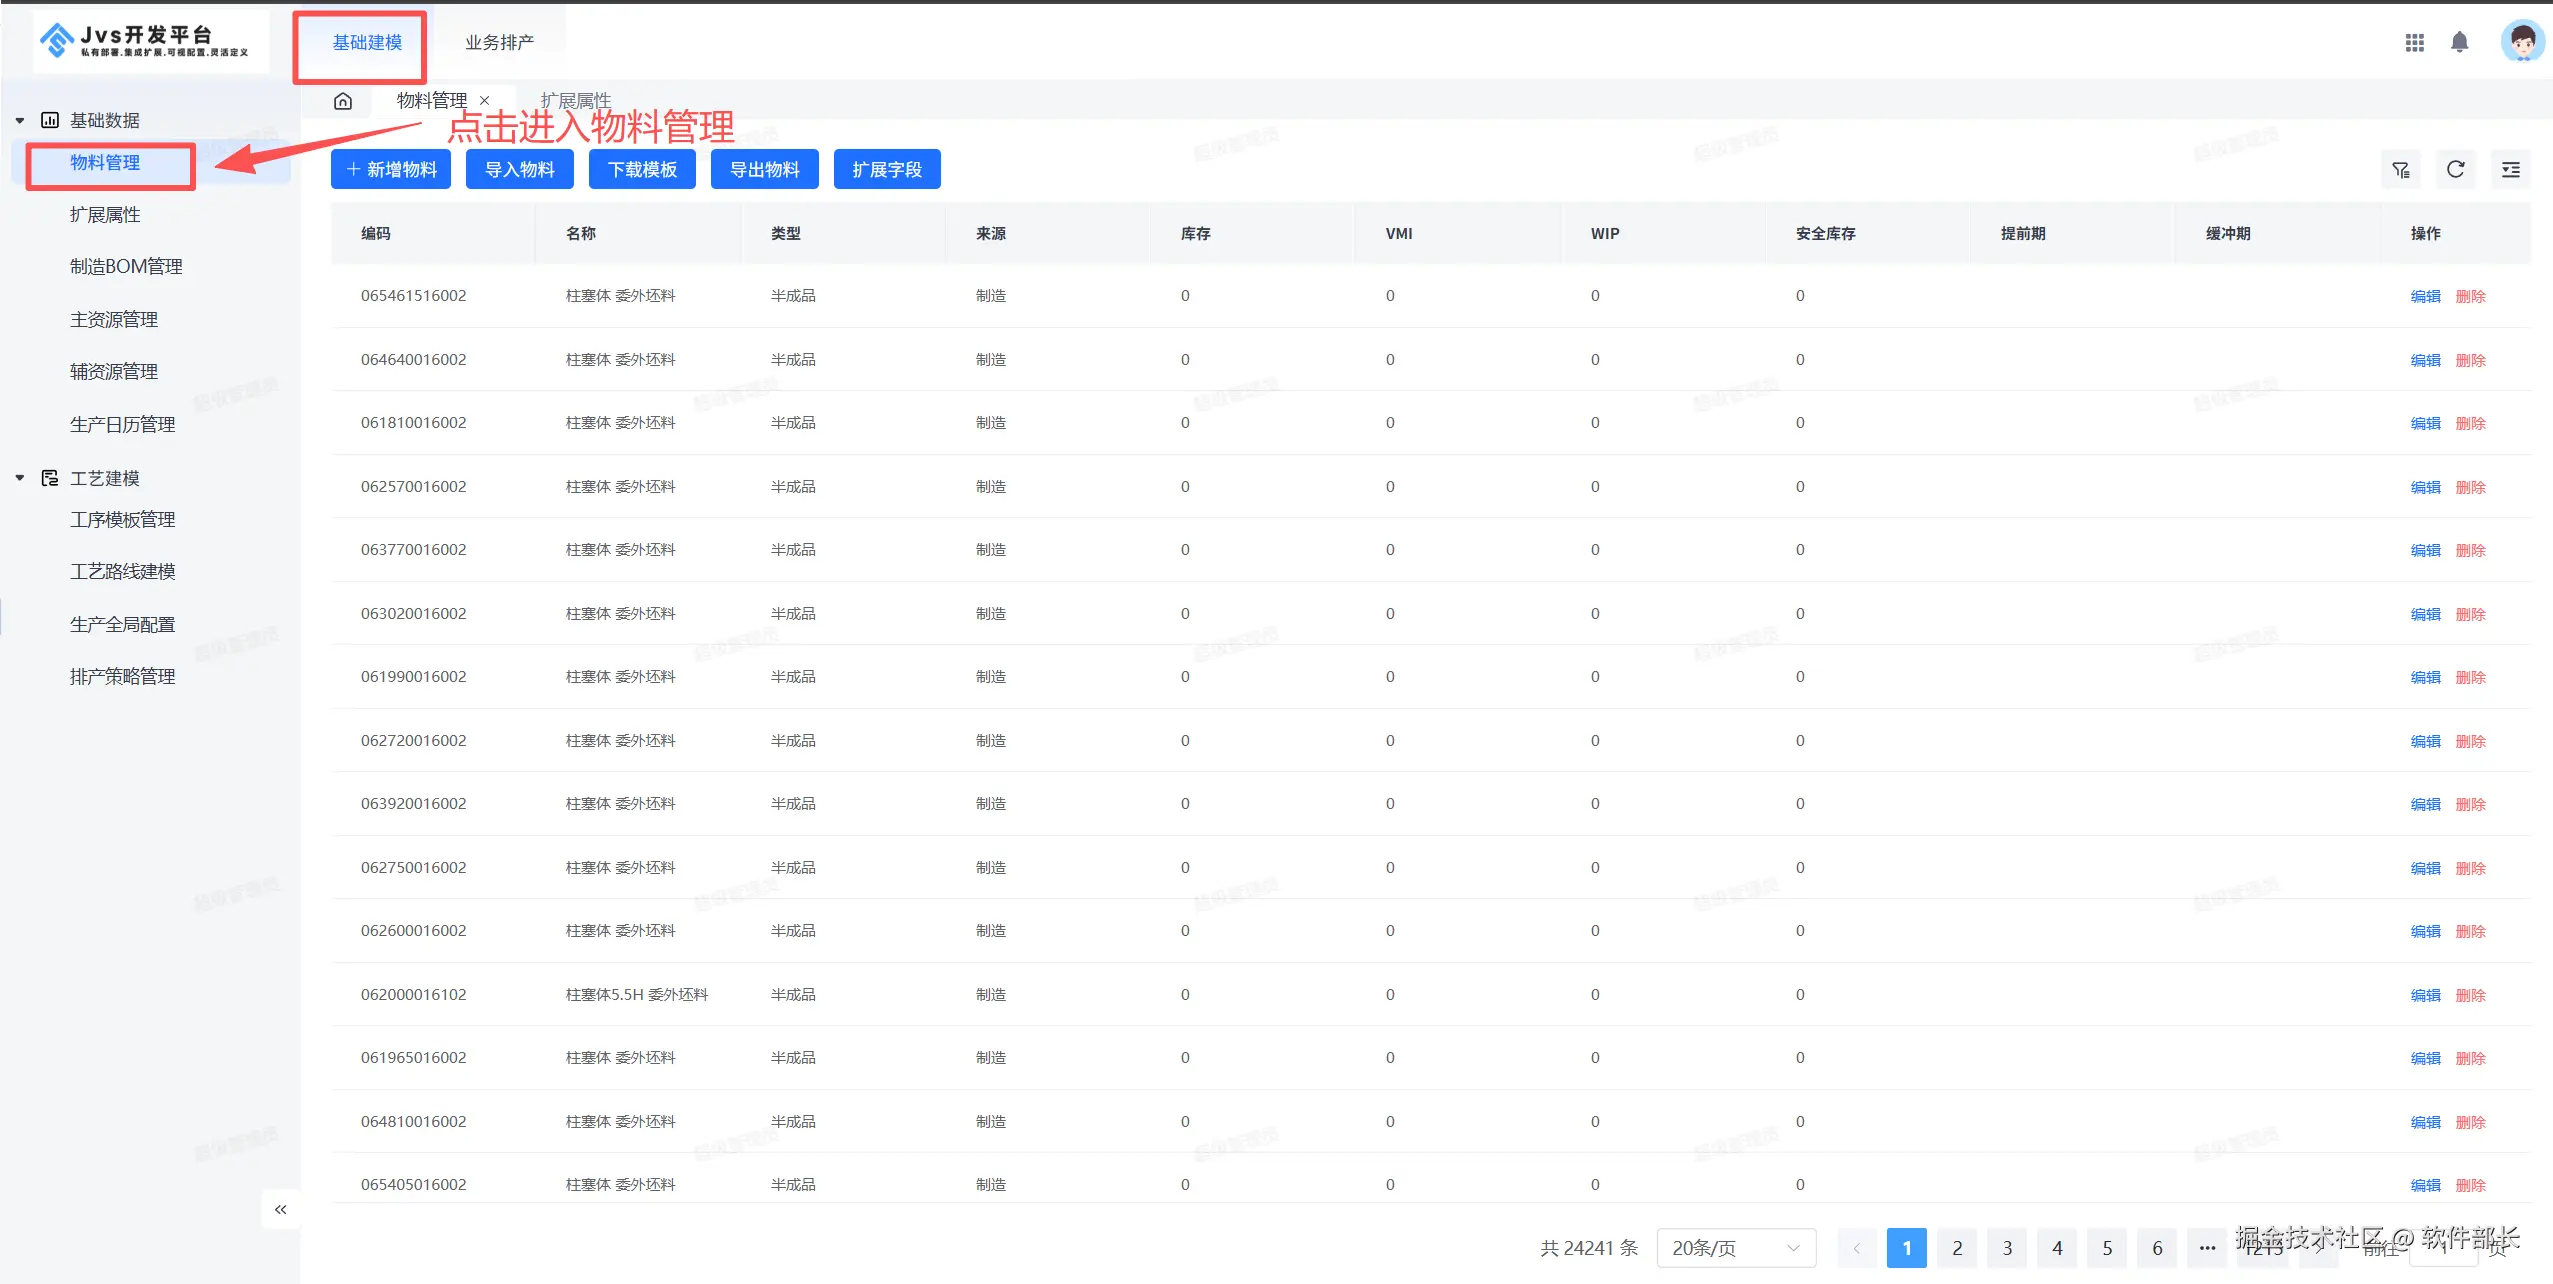This screenshot has height=1284, width=2553.
Task: Collapse the 工艺建模 tree group
Action: coord(20,479)
